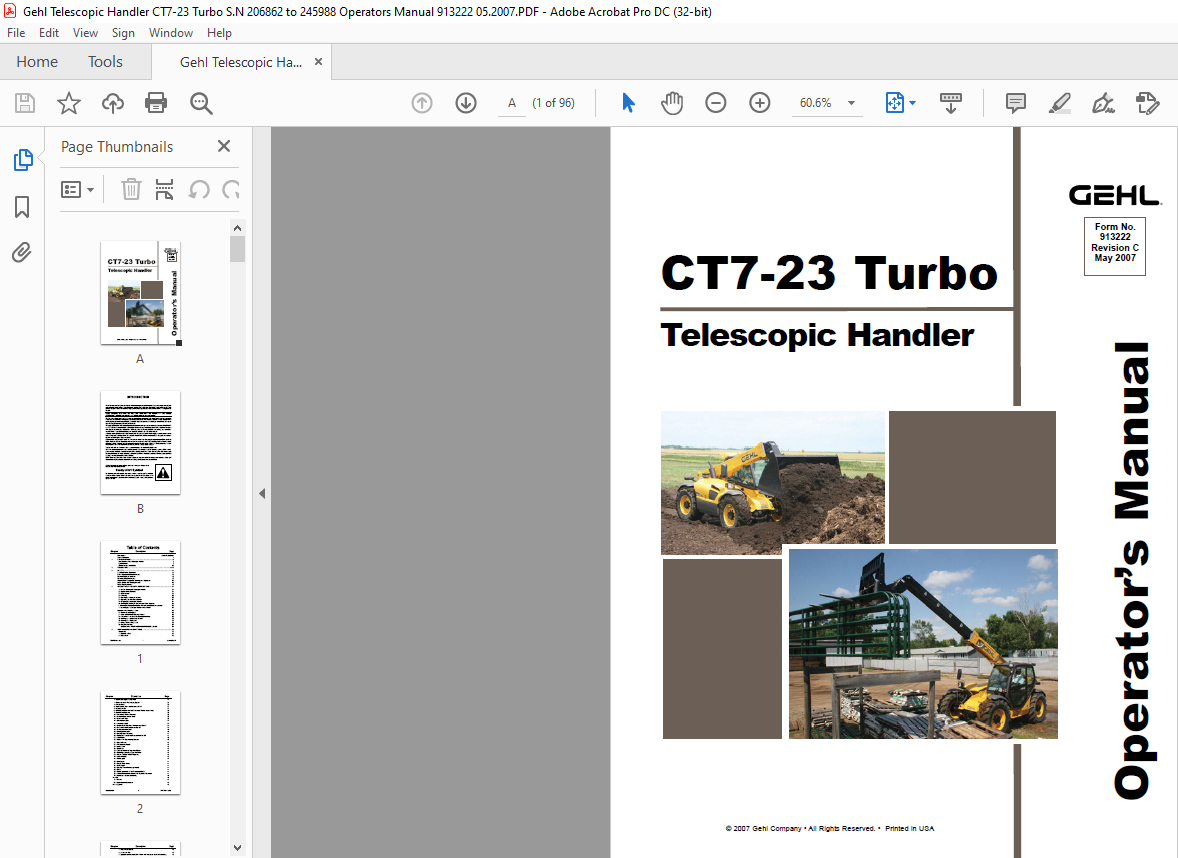Screen dimensions: 1178x858
Task: Zoom in with the plus button
Action: 760,103
